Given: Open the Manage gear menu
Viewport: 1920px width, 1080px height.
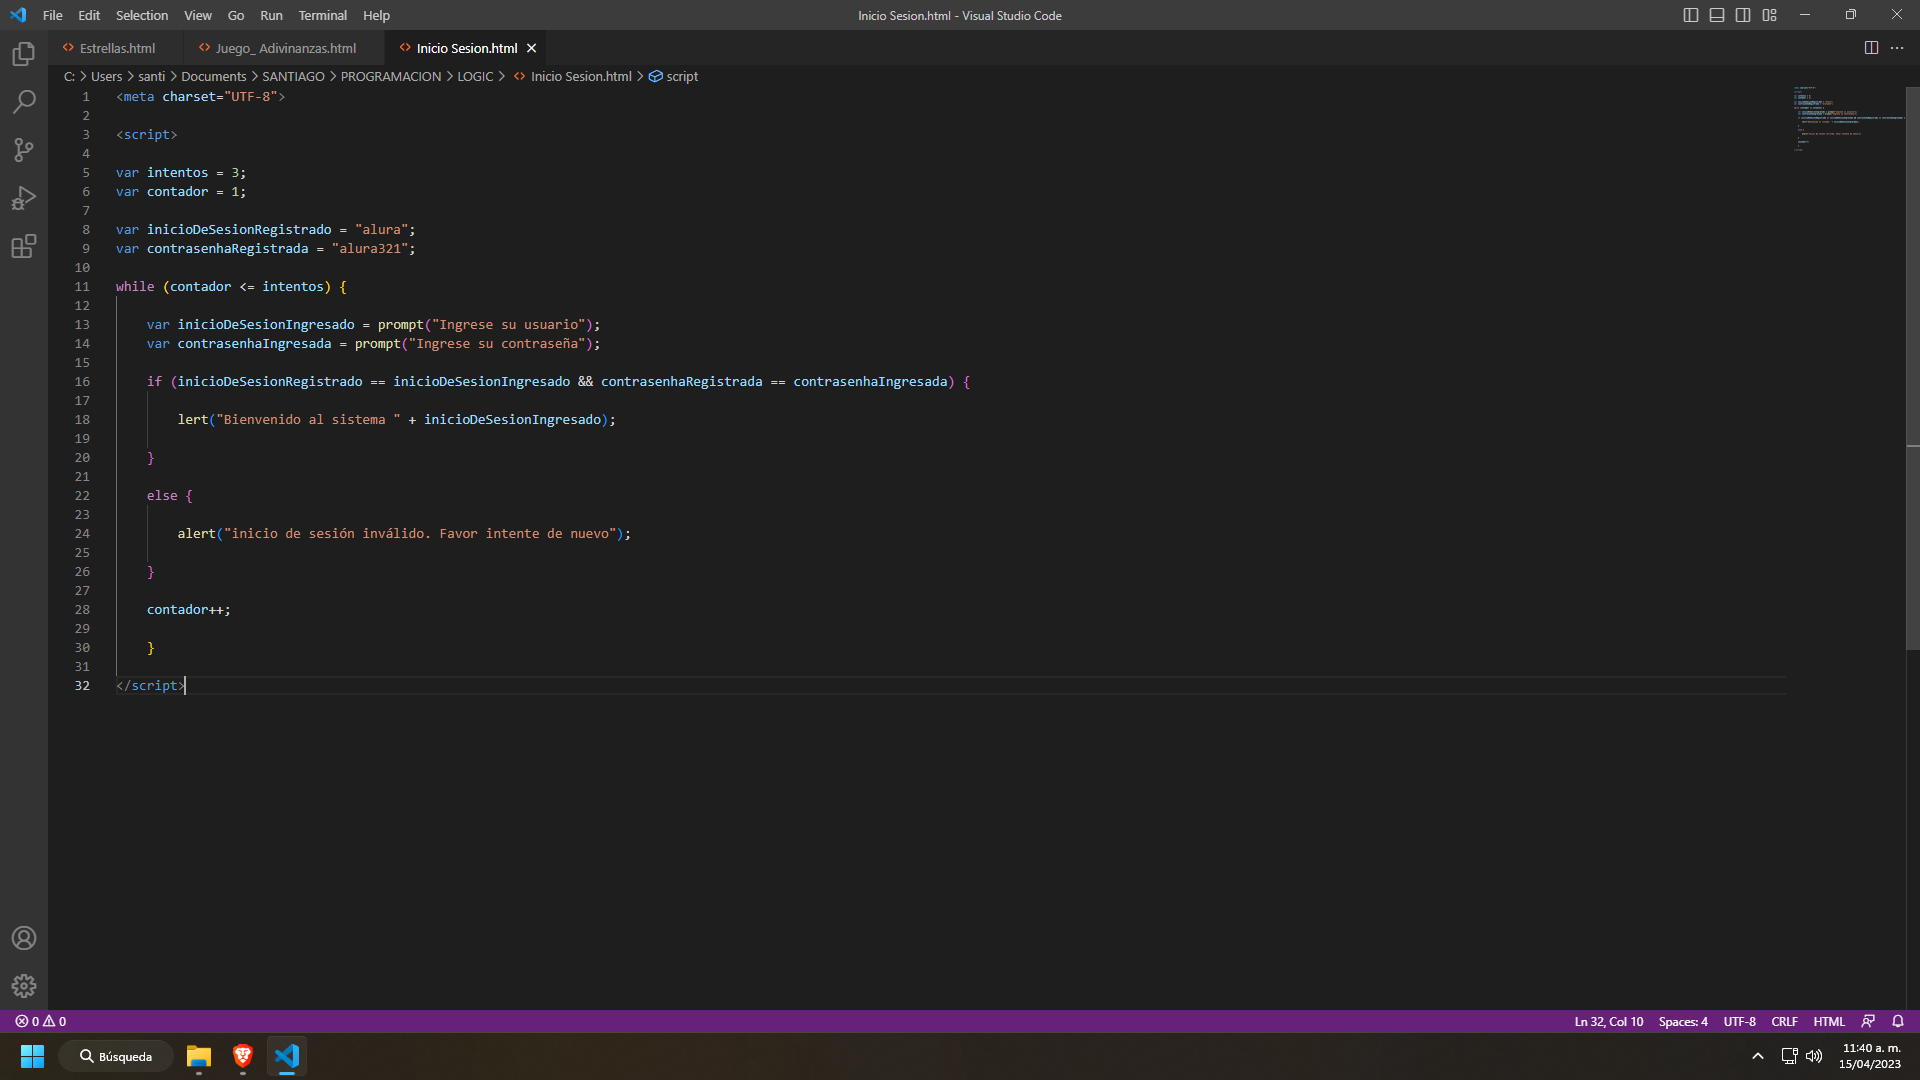Looking at the screenshot, I should pos(24,986).
